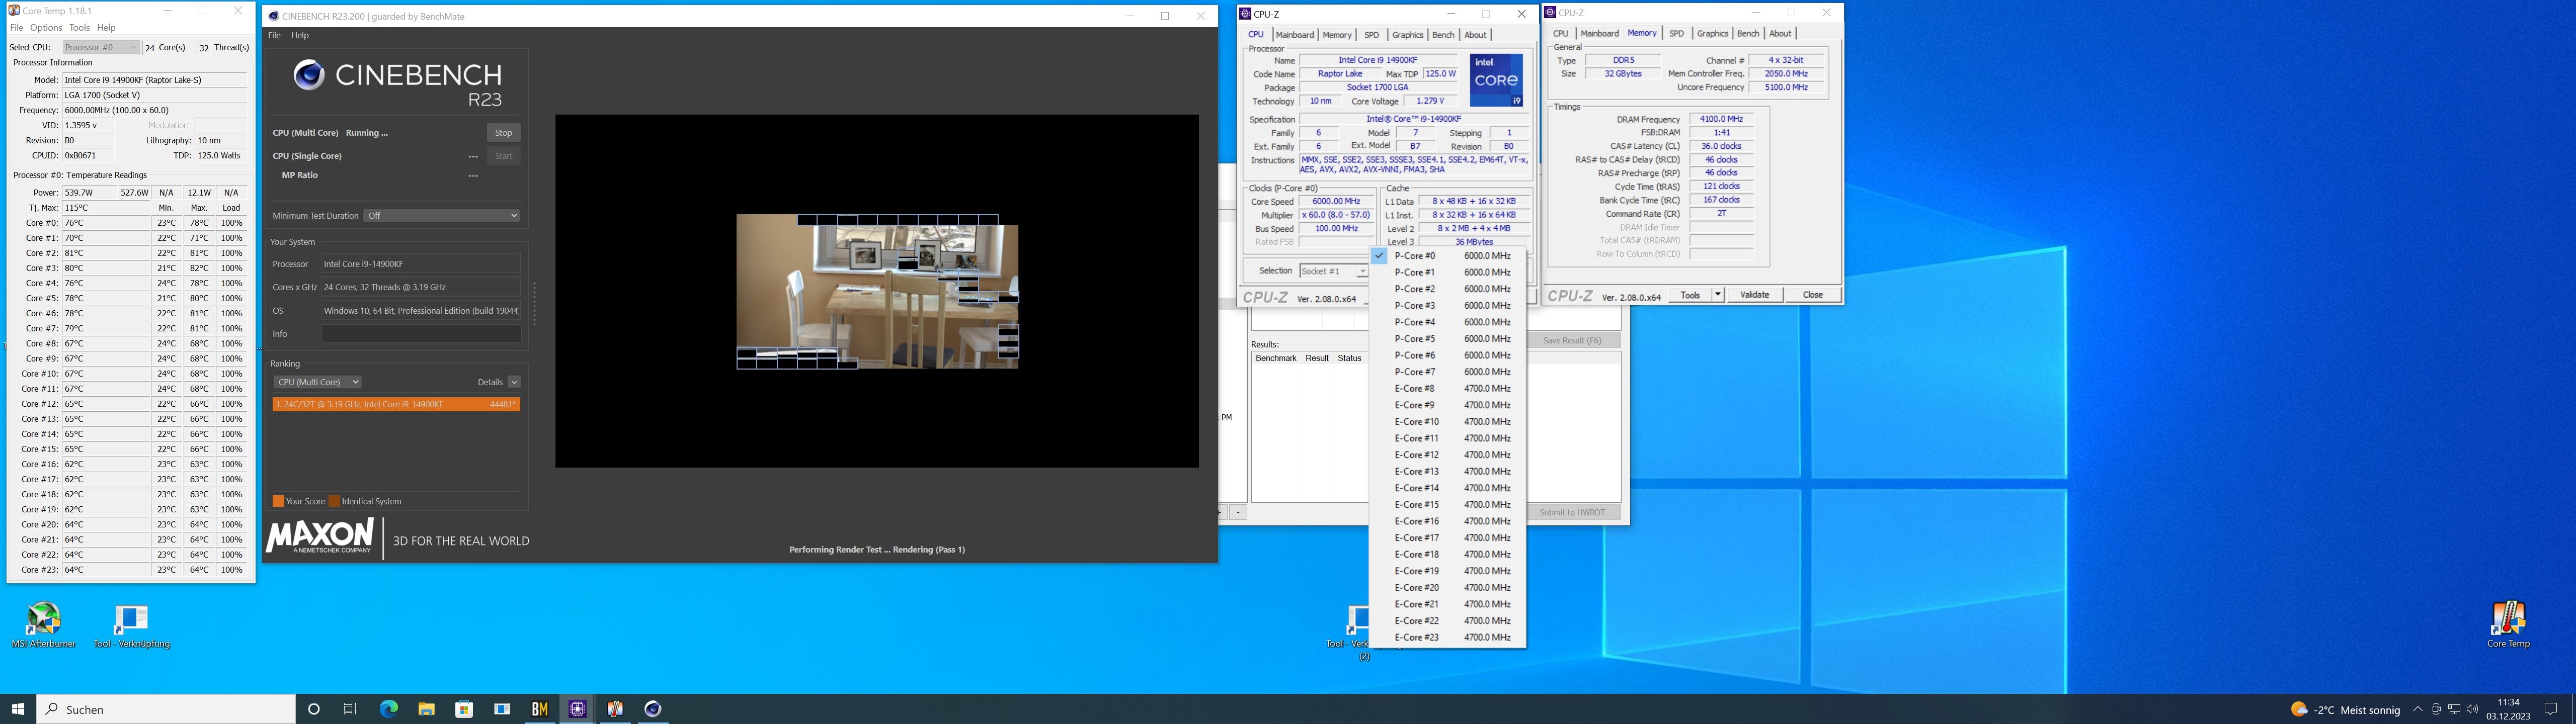
Task: Open the Options menu in Core Temp
Action: [x=46, y=28]
